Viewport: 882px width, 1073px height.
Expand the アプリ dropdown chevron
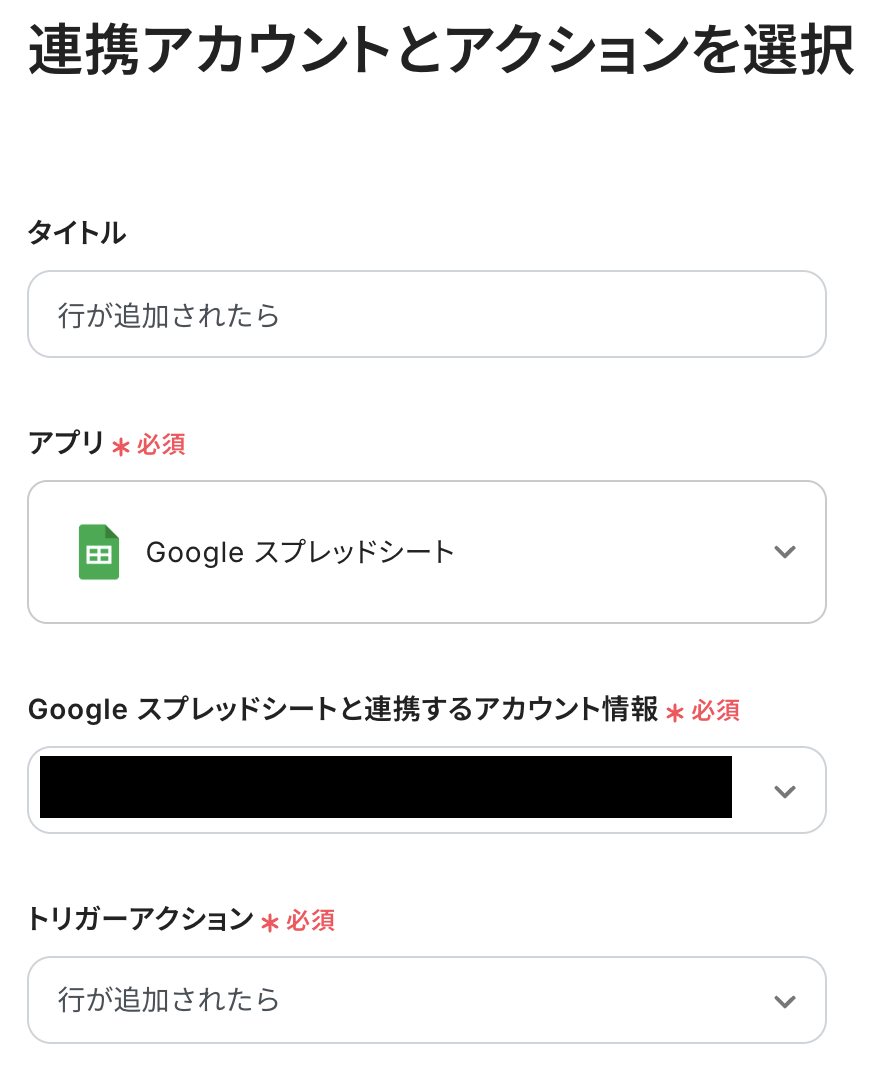coord(785,552)
